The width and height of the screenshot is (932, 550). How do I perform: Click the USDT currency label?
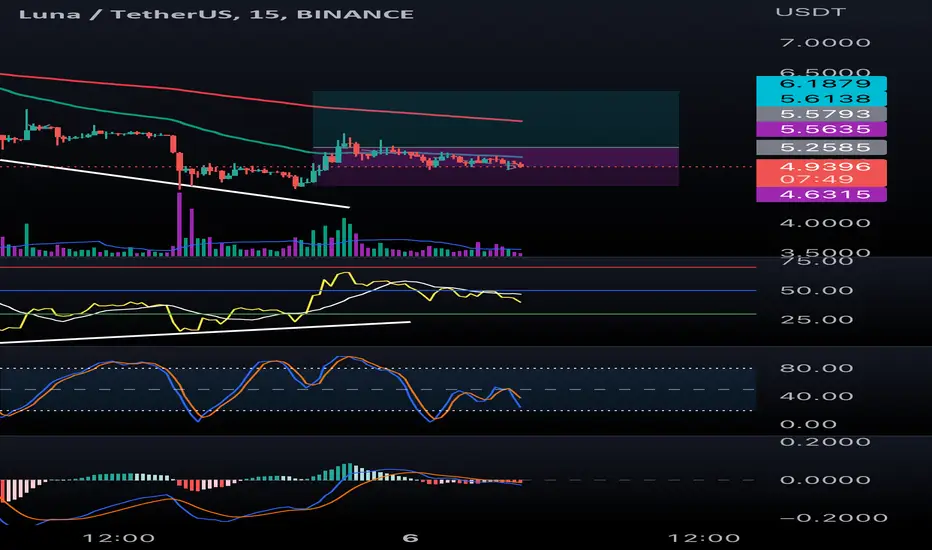[811, 12]
